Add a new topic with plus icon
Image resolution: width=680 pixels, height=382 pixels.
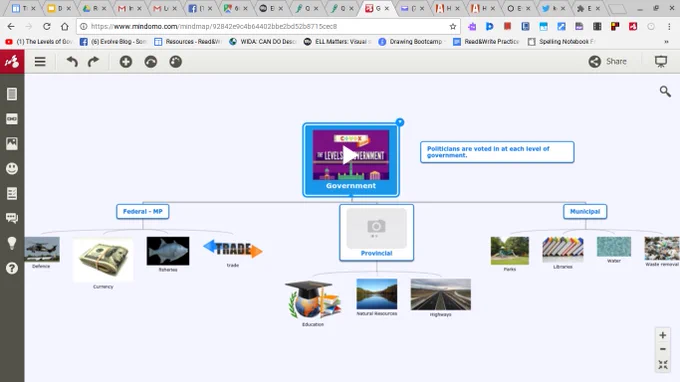126,62
